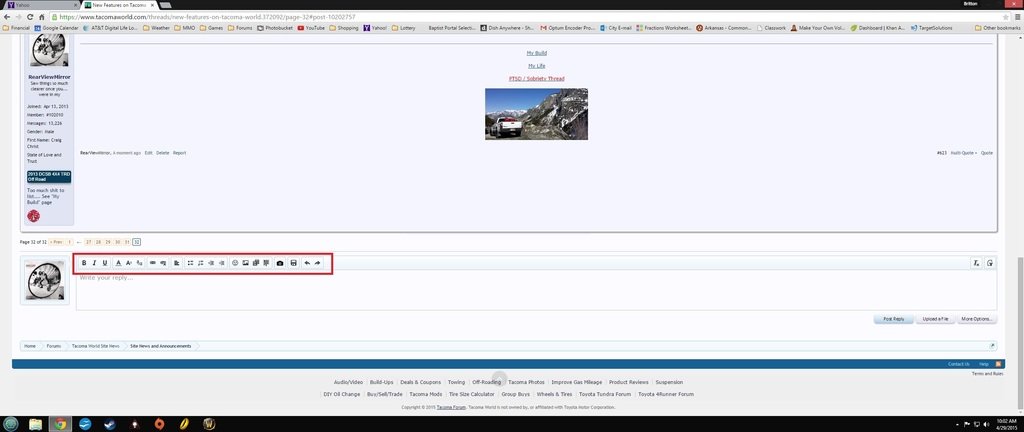Click the Tacoma World Site News breadcrumb
This screenshot has height=432, width=1024.
95,346
